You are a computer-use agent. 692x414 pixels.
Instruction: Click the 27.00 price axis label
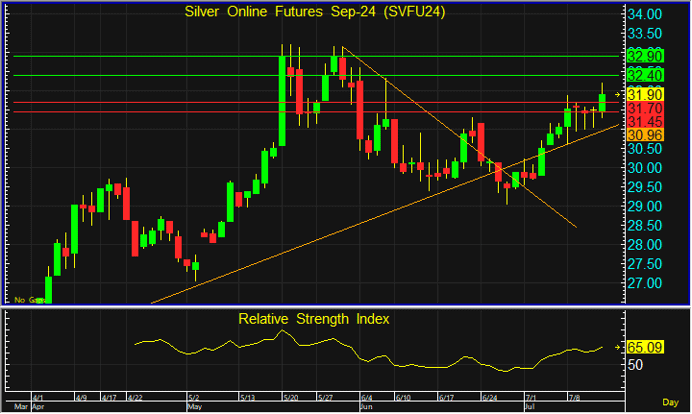pyautogui.click(x=647, y=284)
